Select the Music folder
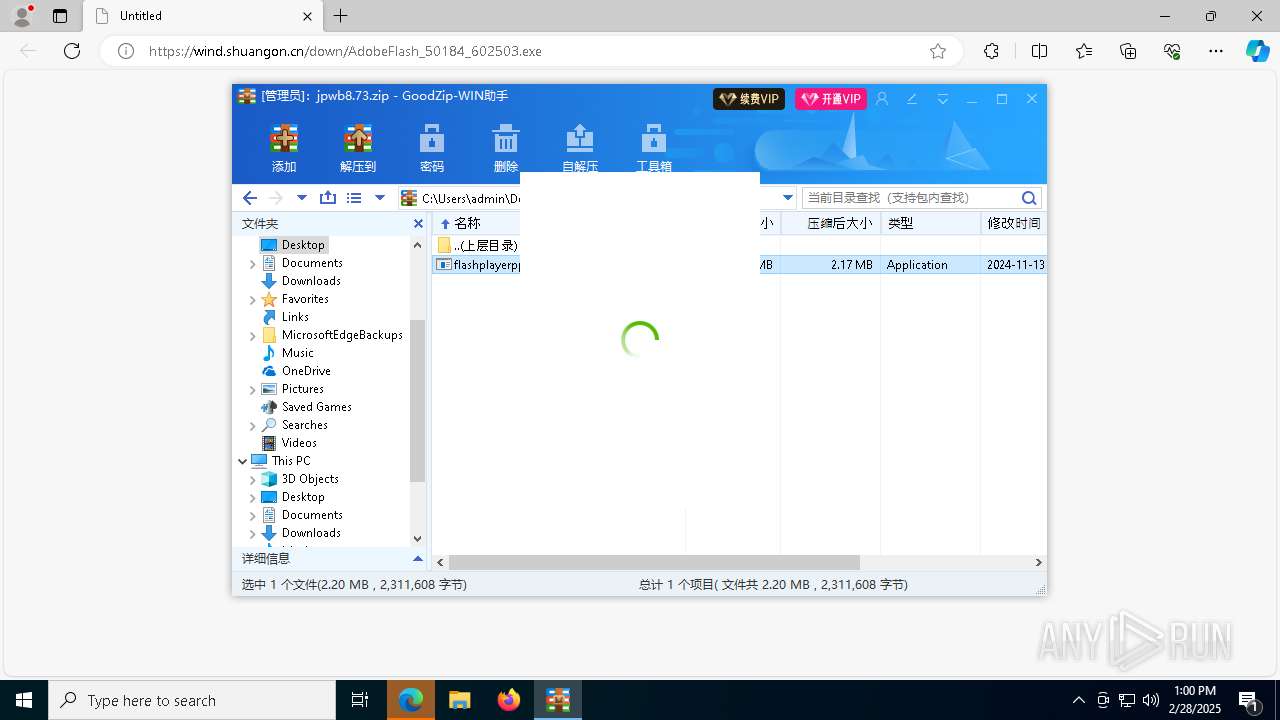 [298, 353]
